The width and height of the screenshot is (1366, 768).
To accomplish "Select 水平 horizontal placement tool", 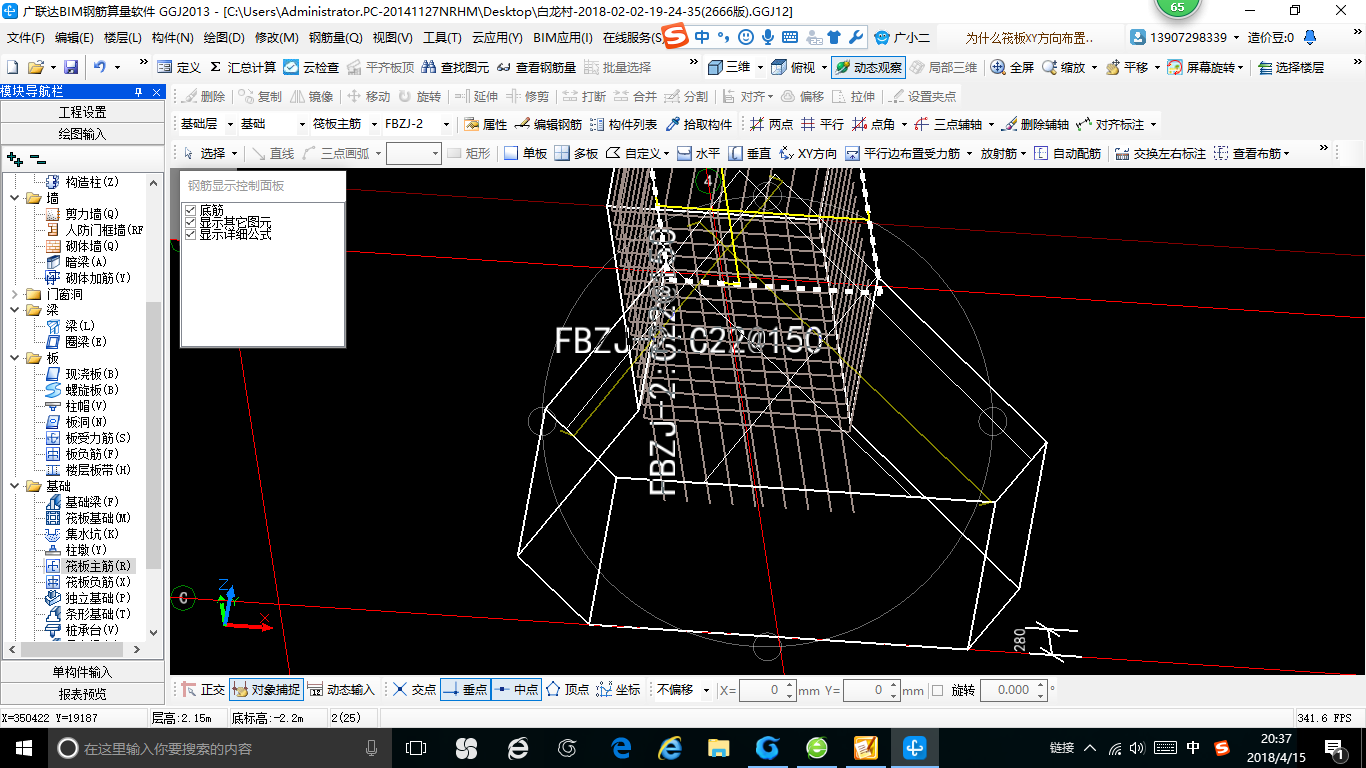I will point(698,153).
